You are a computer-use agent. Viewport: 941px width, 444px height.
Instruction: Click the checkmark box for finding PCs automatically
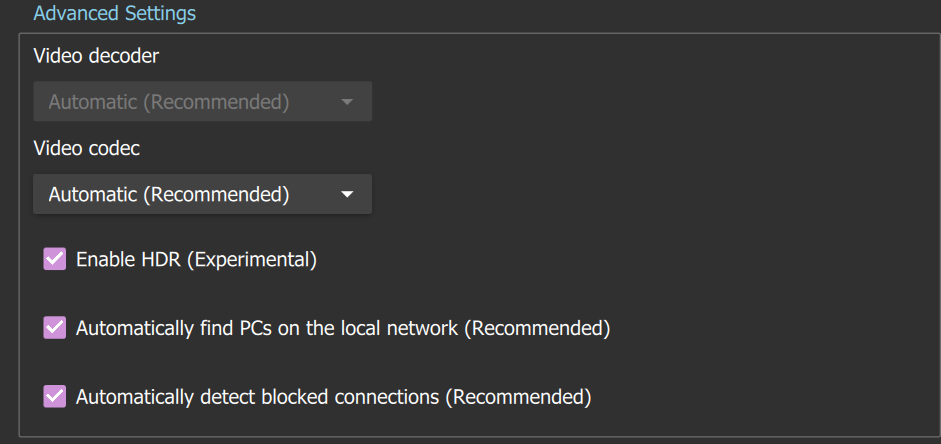click(x=54, y=328)
